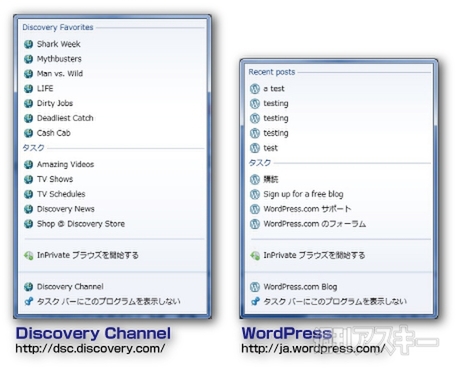
Task: Click the WordPress icon beside 購読
Action: tap(255, 179)
